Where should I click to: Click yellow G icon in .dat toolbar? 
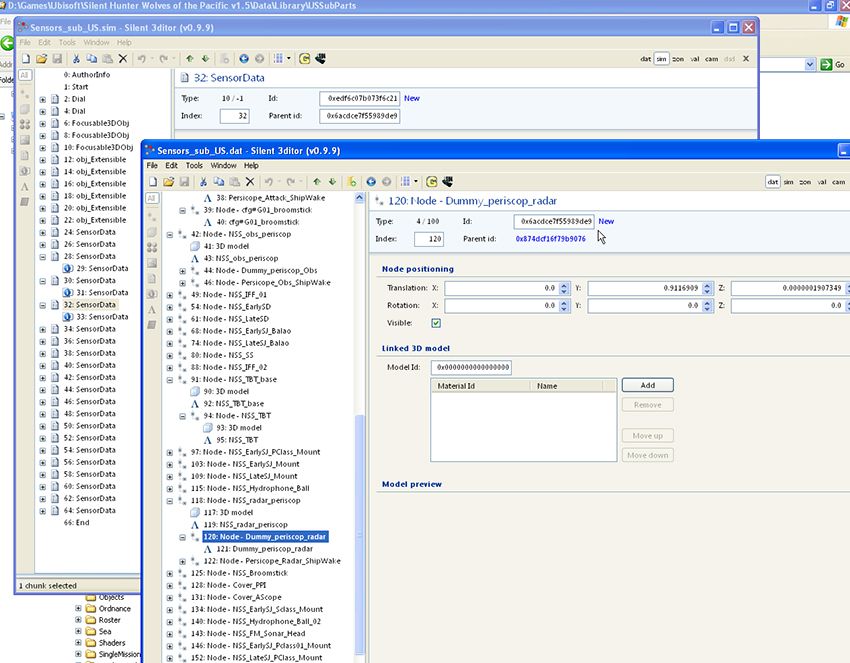[x=432, y=182]
